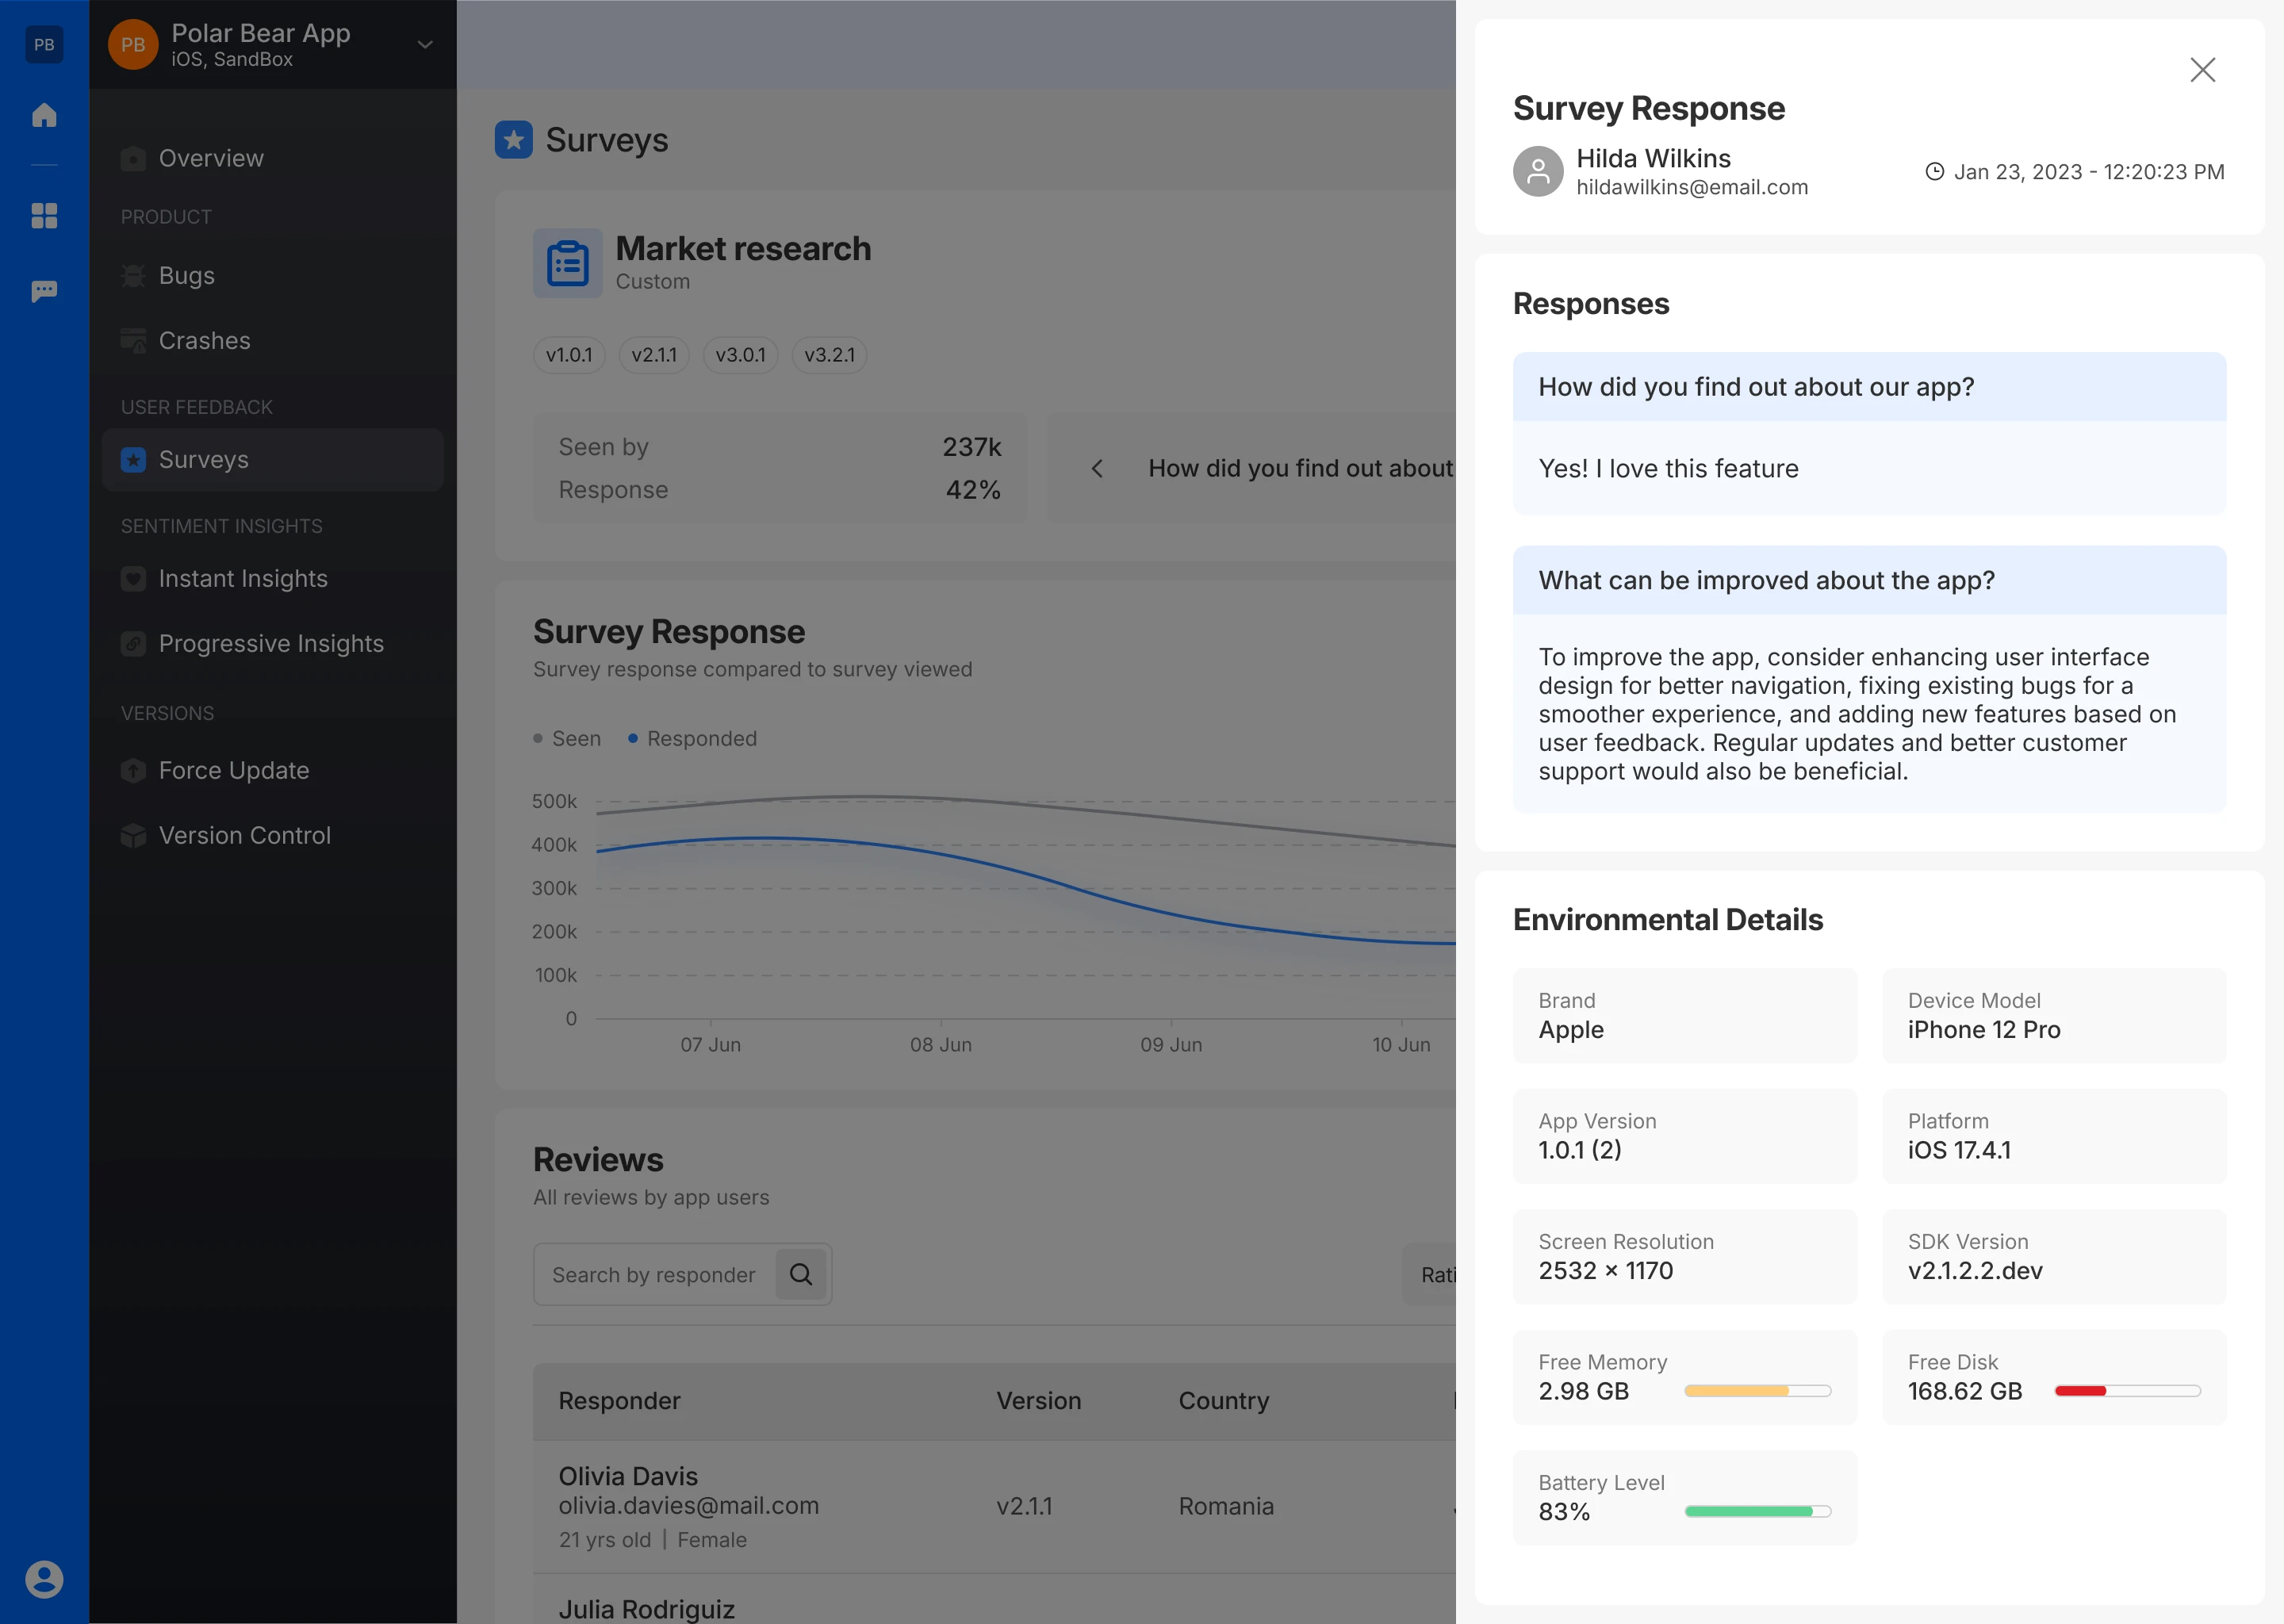Click the Instant Insights heart icon
The height and width of the screenshot is (1624, 2284).
pyautogui.click(x=133, y=579)
